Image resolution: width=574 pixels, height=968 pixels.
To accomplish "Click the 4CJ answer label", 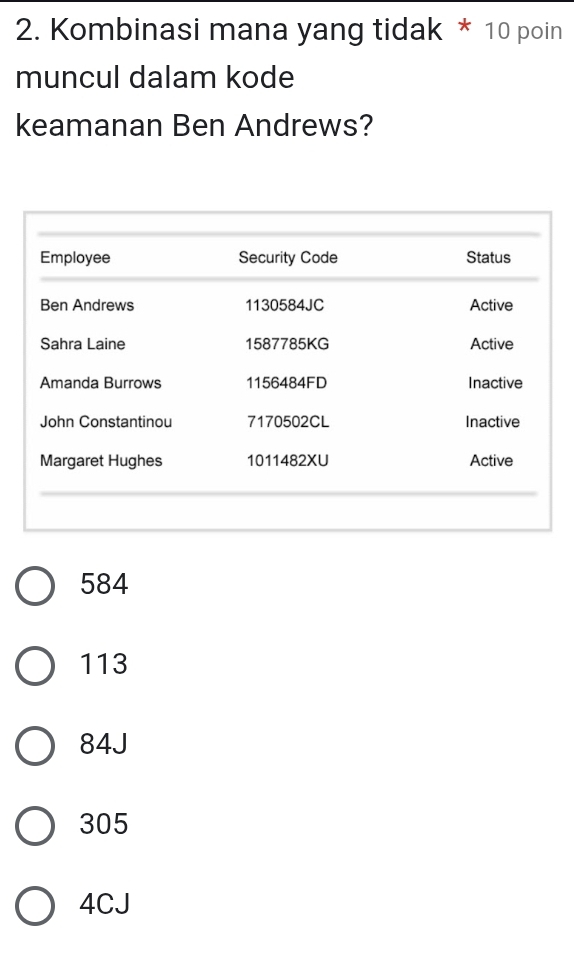I will click(x=104, y=904).
